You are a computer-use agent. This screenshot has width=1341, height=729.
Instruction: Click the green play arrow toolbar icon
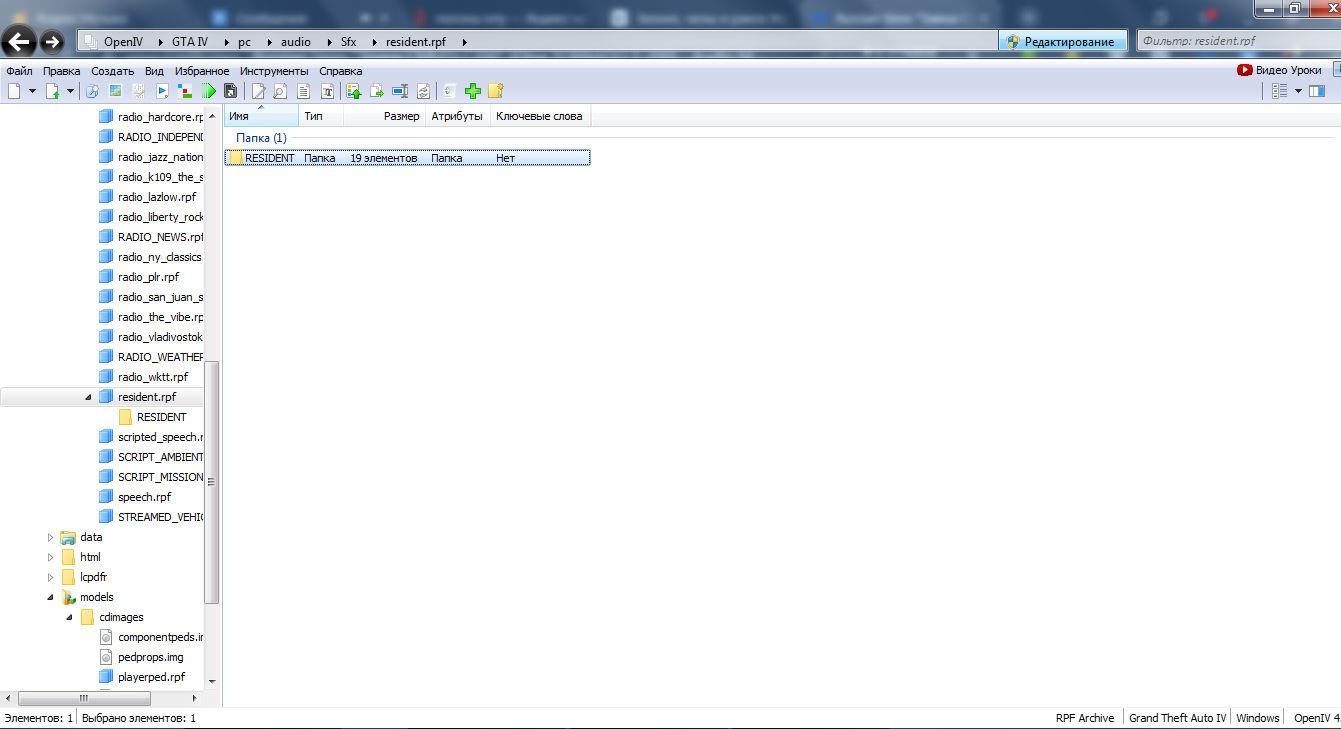coord(208,91)
